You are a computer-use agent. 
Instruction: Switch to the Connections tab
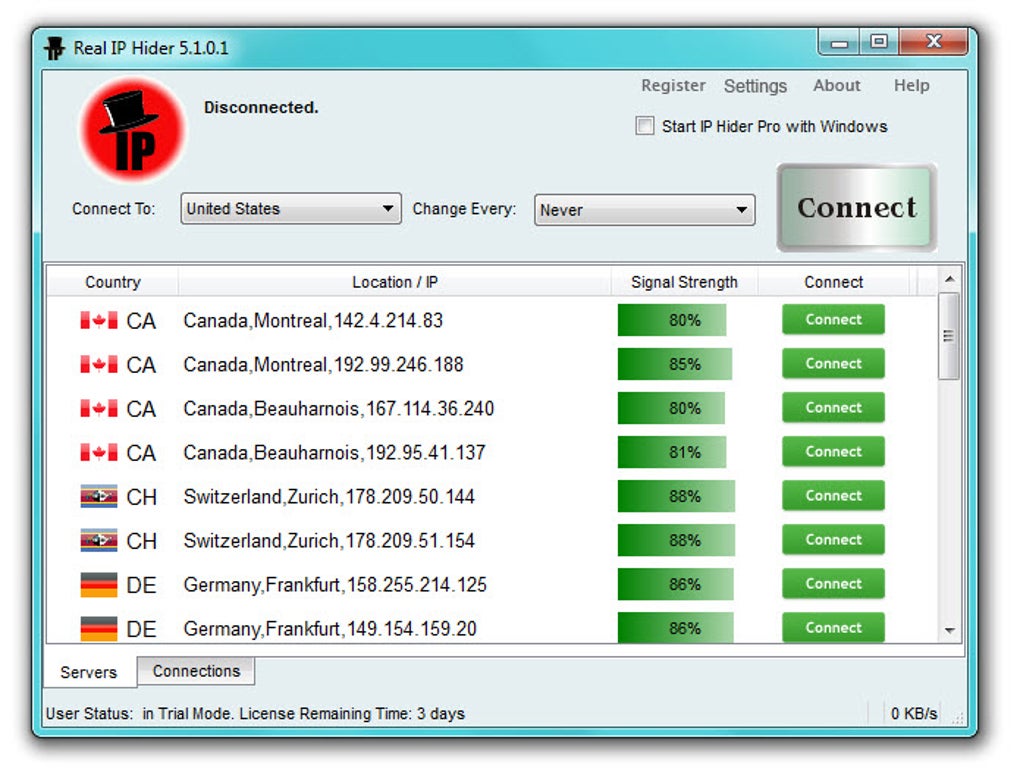pyautogui.click(x=196, y=671)
